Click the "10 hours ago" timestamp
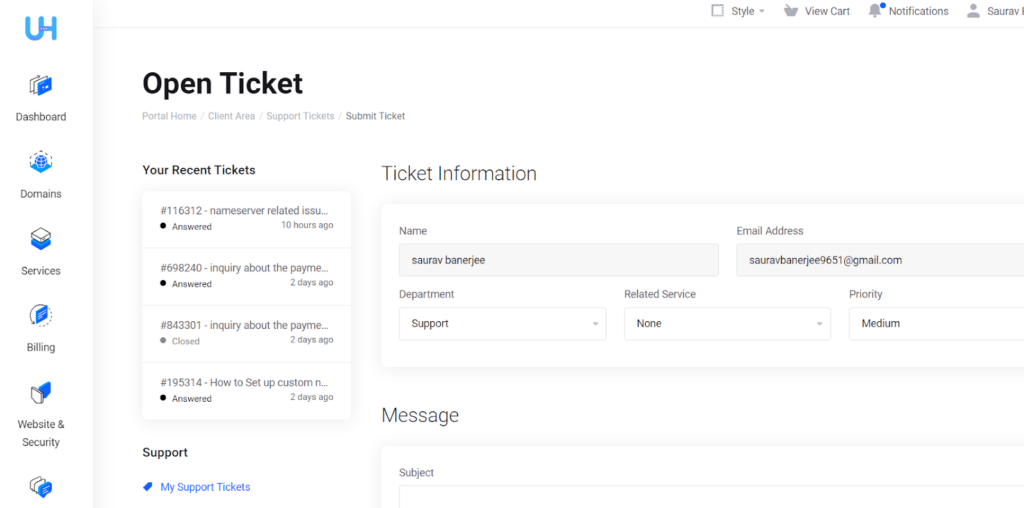 tap(307, 225)
